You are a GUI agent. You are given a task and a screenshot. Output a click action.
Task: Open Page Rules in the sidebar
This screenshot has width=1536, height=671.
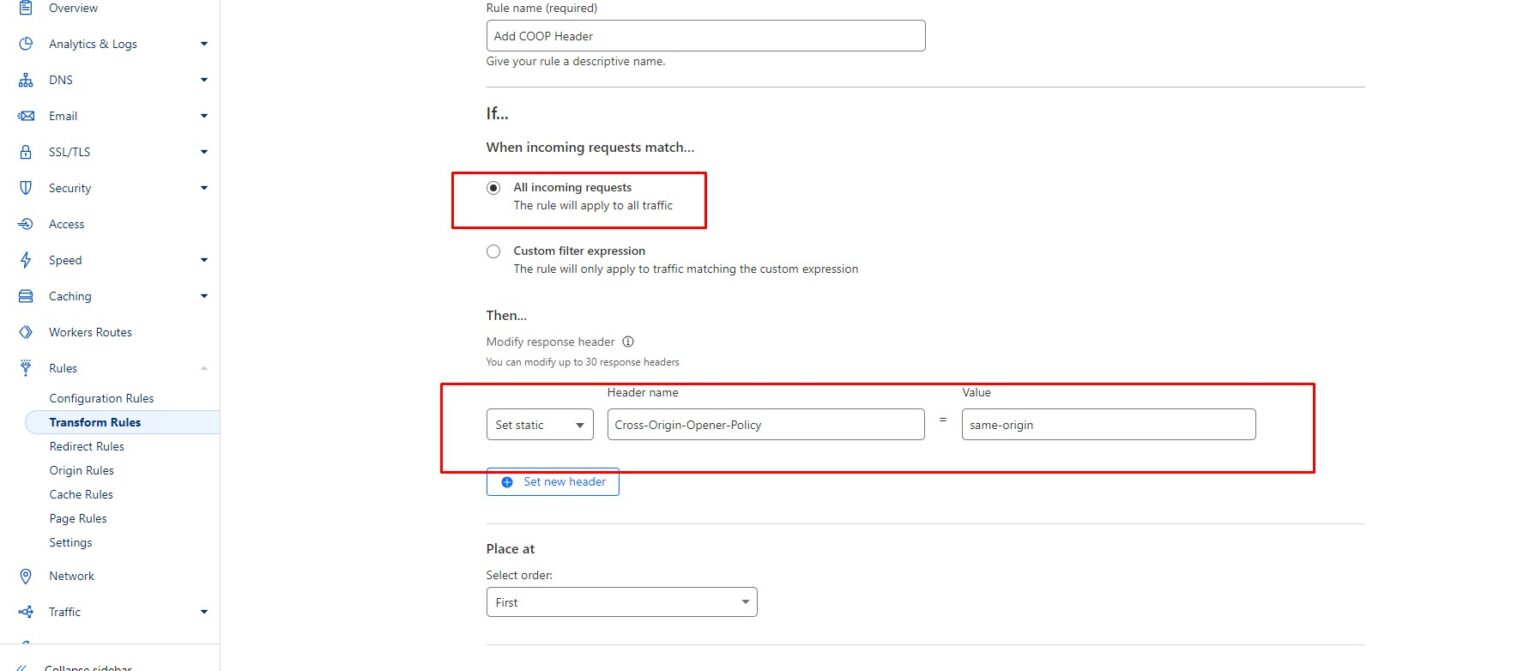point(78,518)
